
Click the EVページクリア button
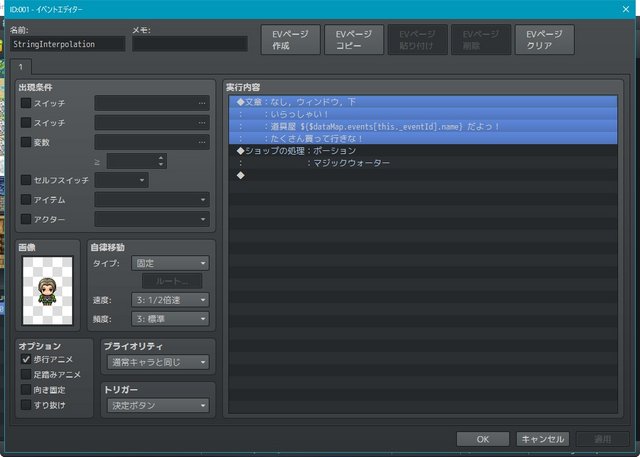[x=544, y=40]
